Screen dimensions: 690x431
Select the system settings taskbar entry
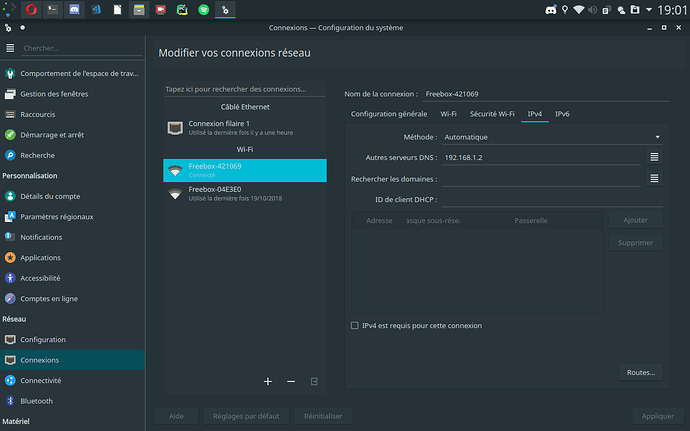(225, 9)
